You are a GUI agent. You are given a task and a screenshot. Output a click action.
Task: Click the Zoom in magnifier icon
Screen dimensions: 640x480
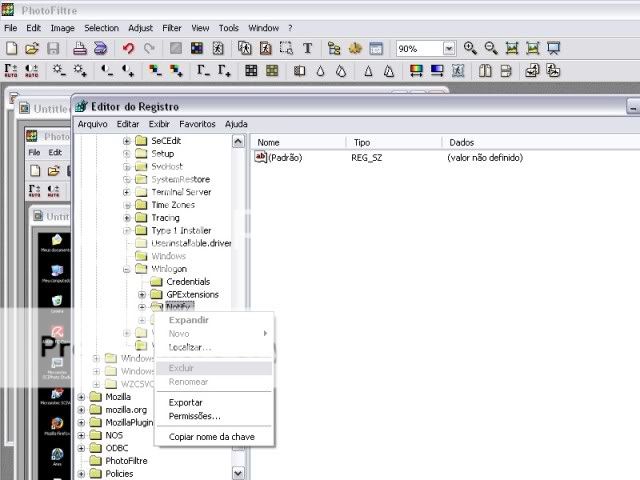(470, 49)
